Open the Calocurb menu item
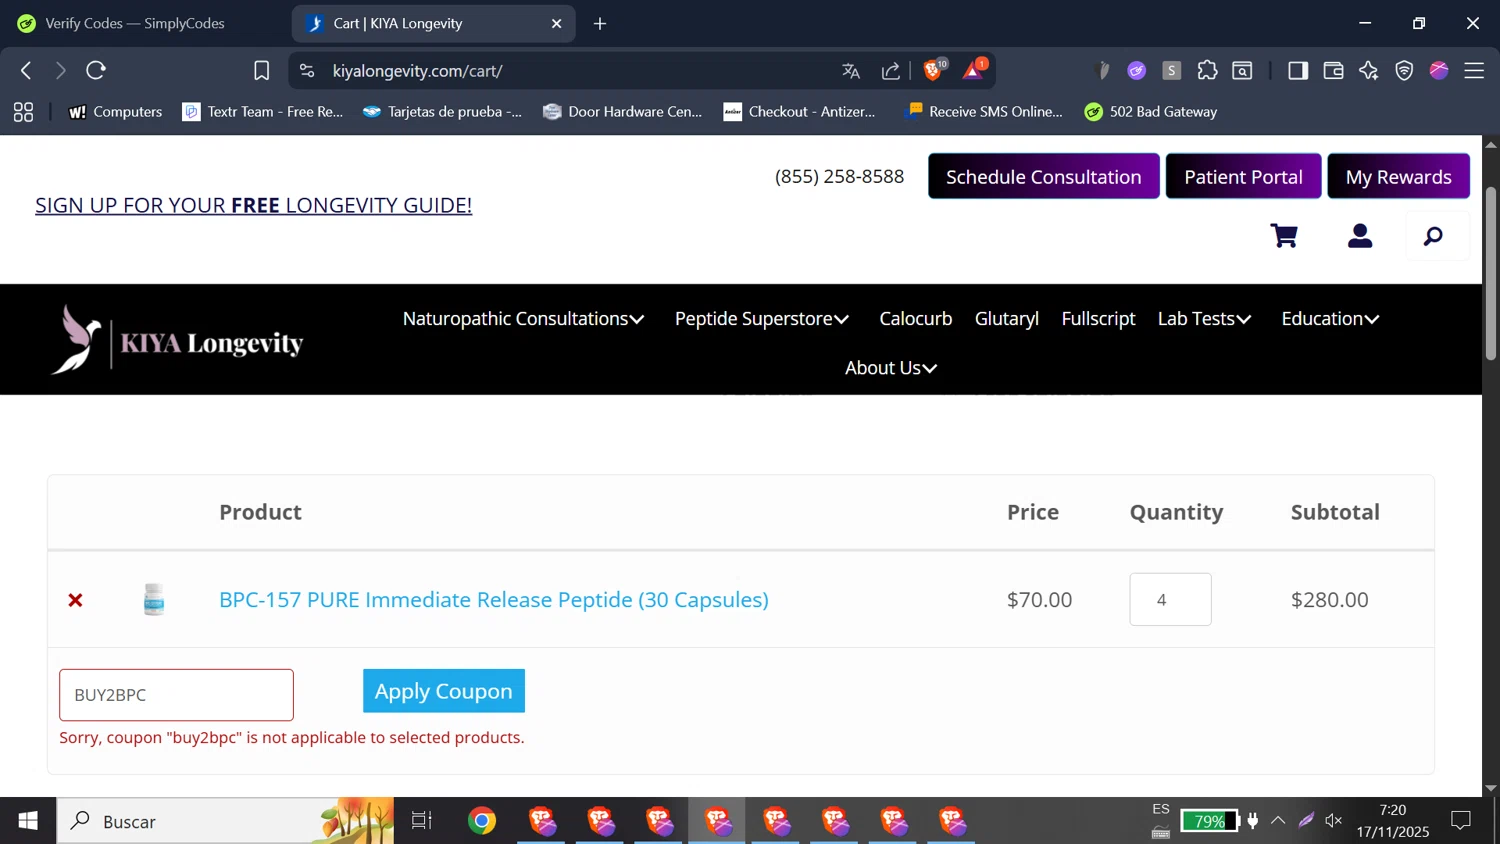The height and width of the screenshot is (844, 1500). [915, 319]
